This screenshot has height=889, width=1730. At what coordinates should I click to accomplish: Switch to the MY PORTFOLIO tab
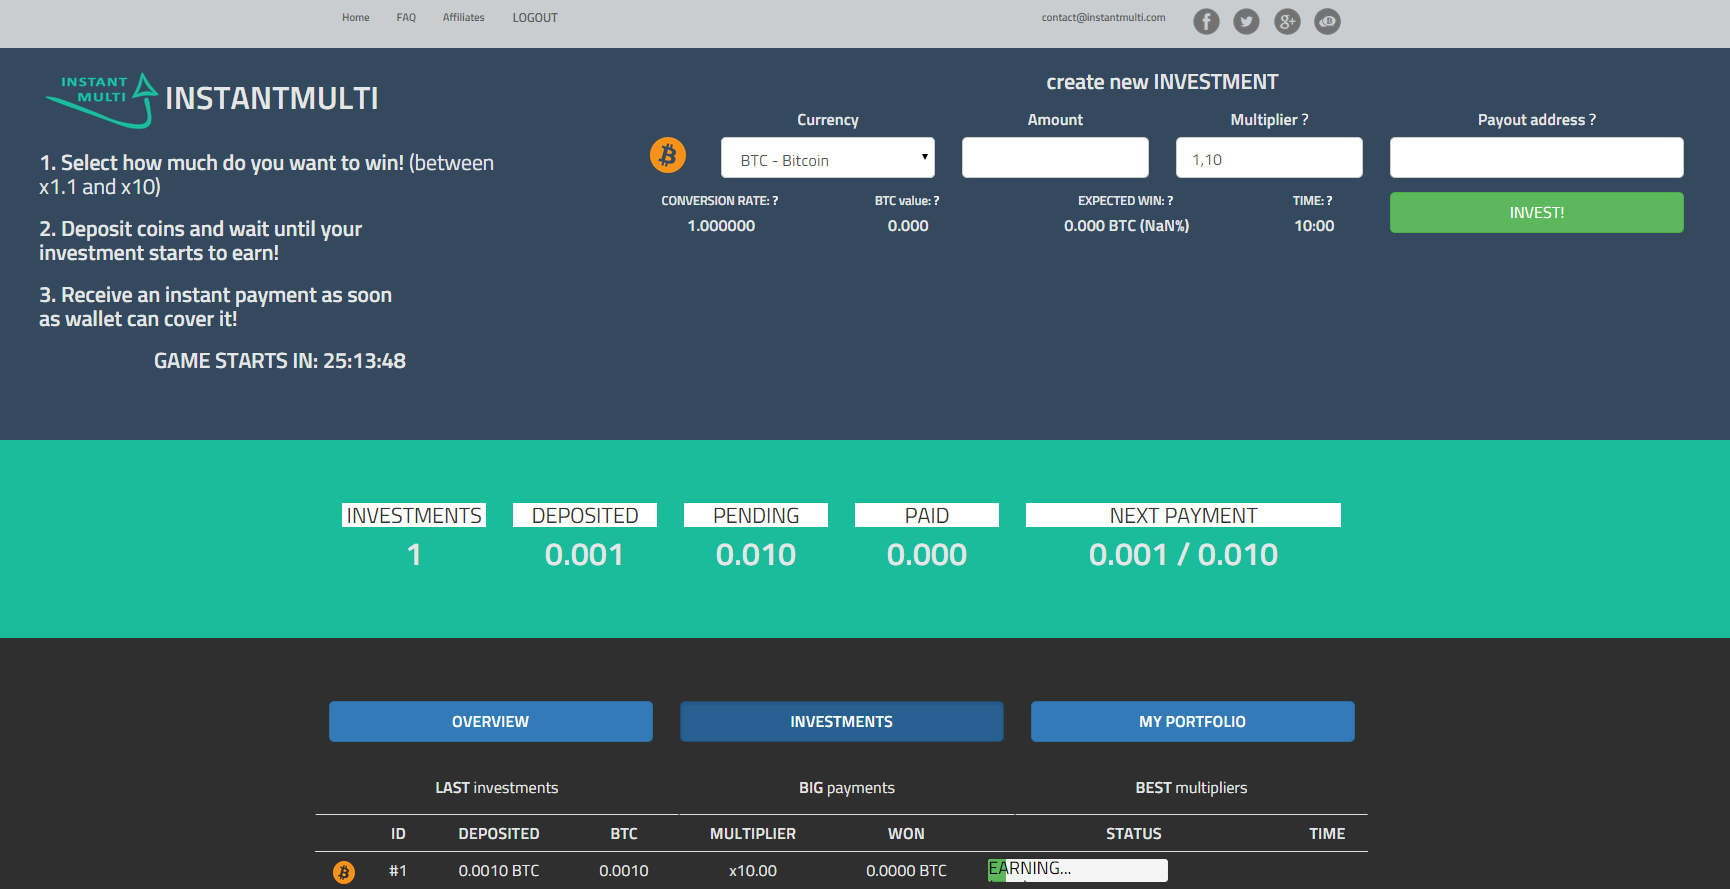click(1192, 721)
